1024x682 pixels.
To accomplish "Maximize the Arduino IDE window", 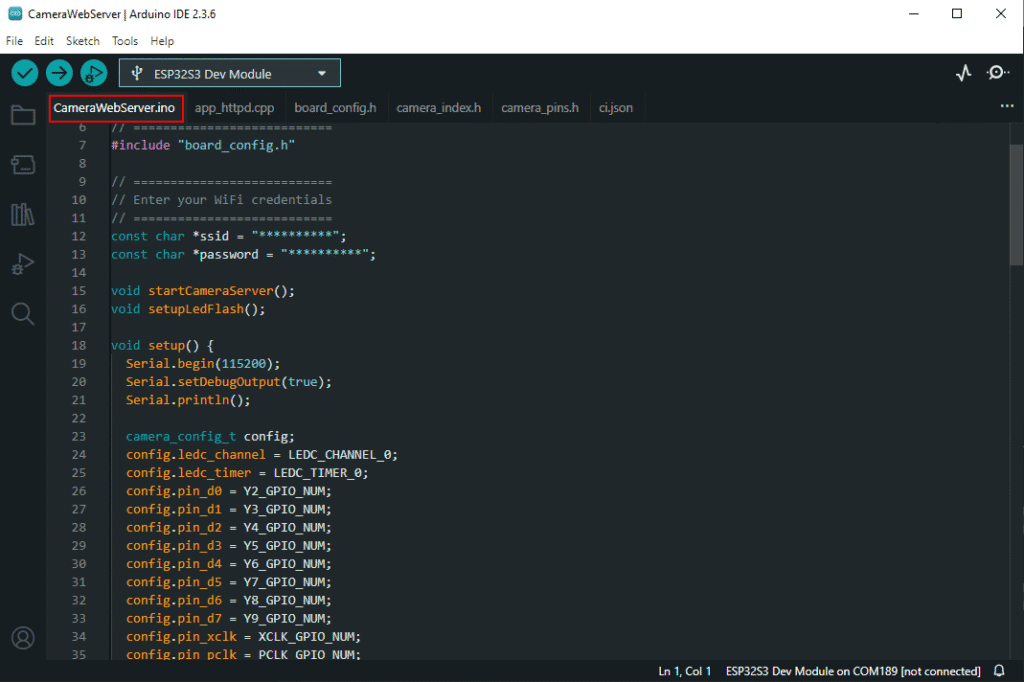I will (957, 14).
